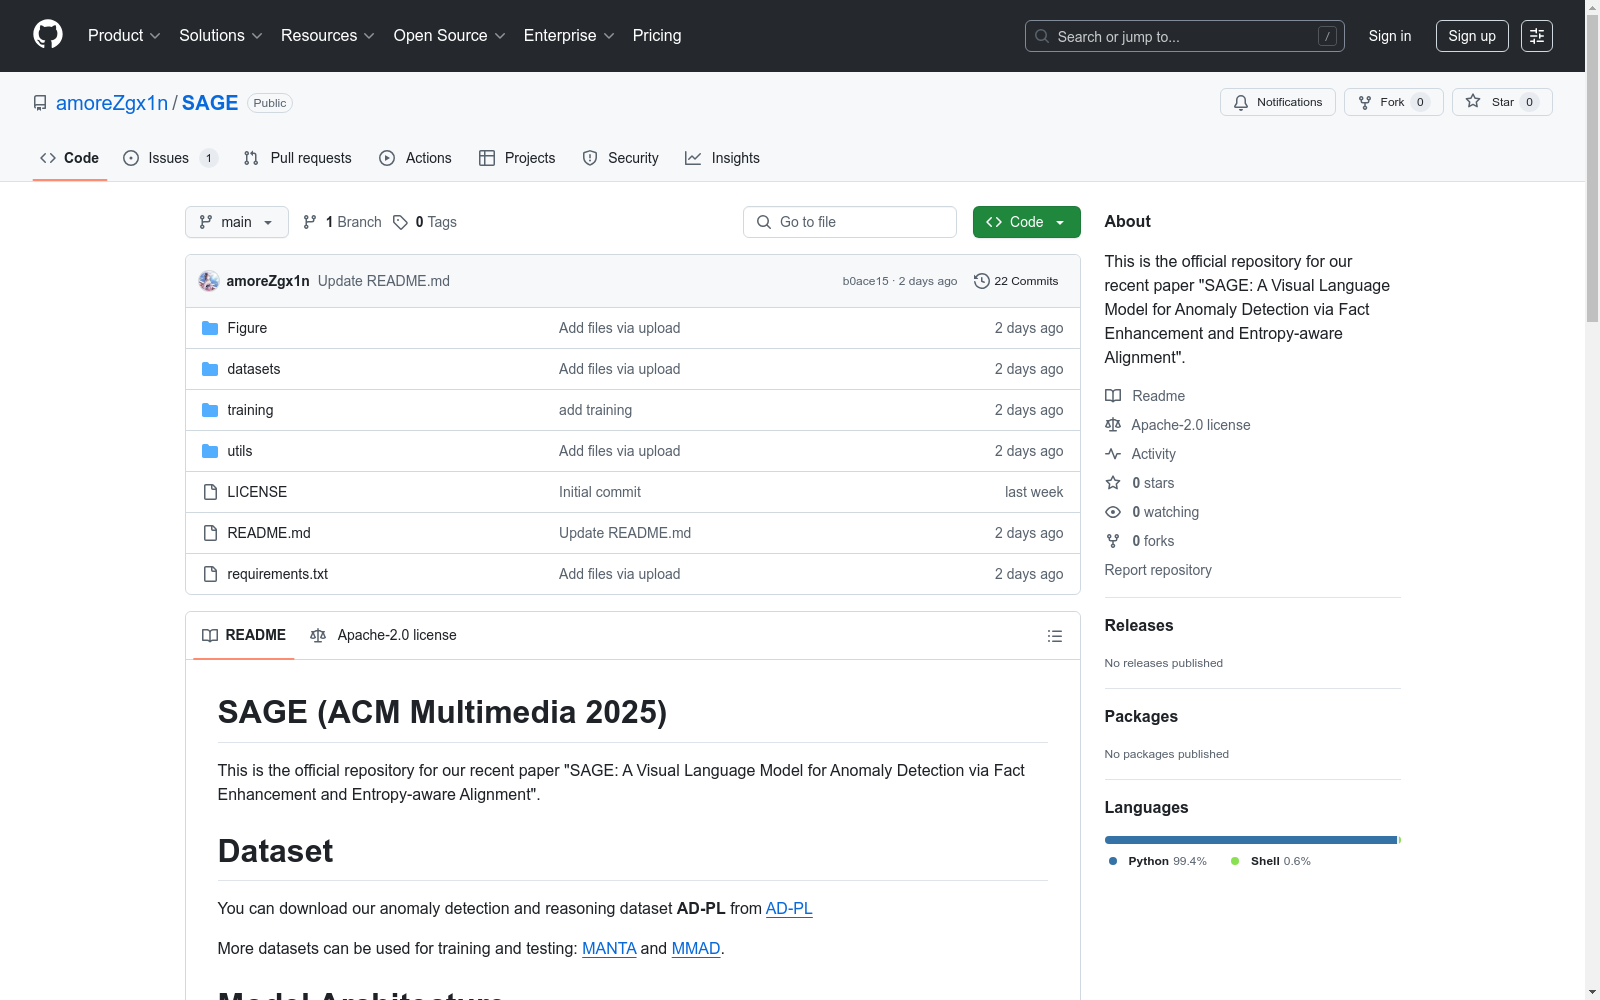Click Report repository link
Image resolution: width=1600 pixels, height=1000 pixels.
point(1158,570)
